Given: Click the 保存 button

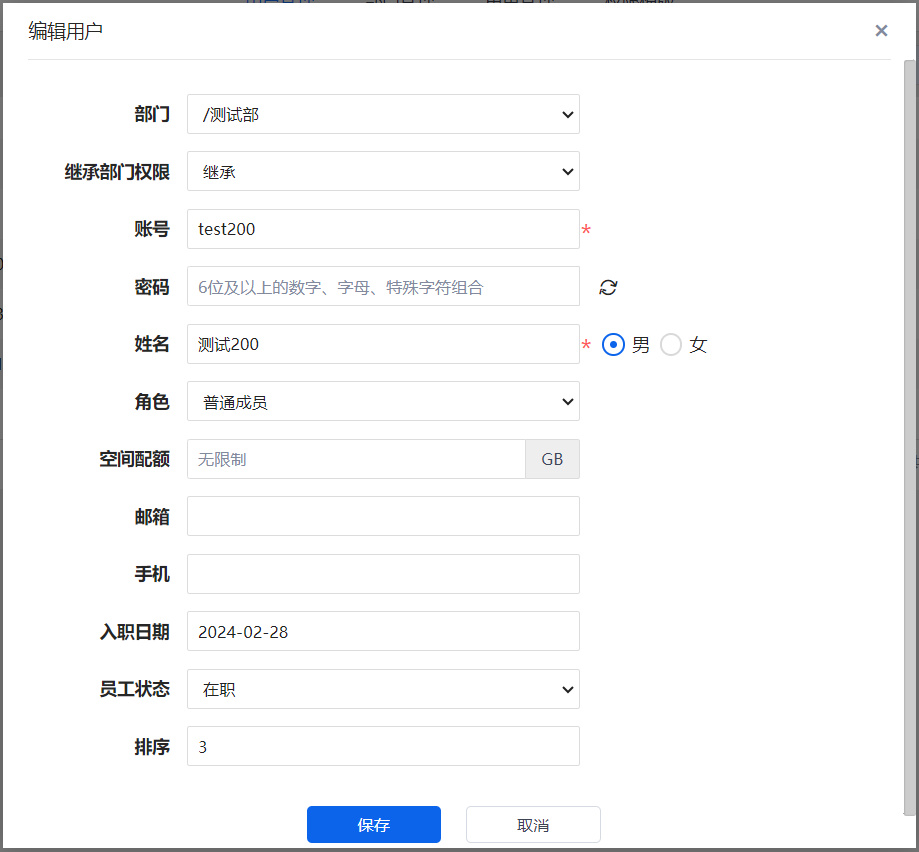Looking at the screenshot, I should tap(374, 824).
